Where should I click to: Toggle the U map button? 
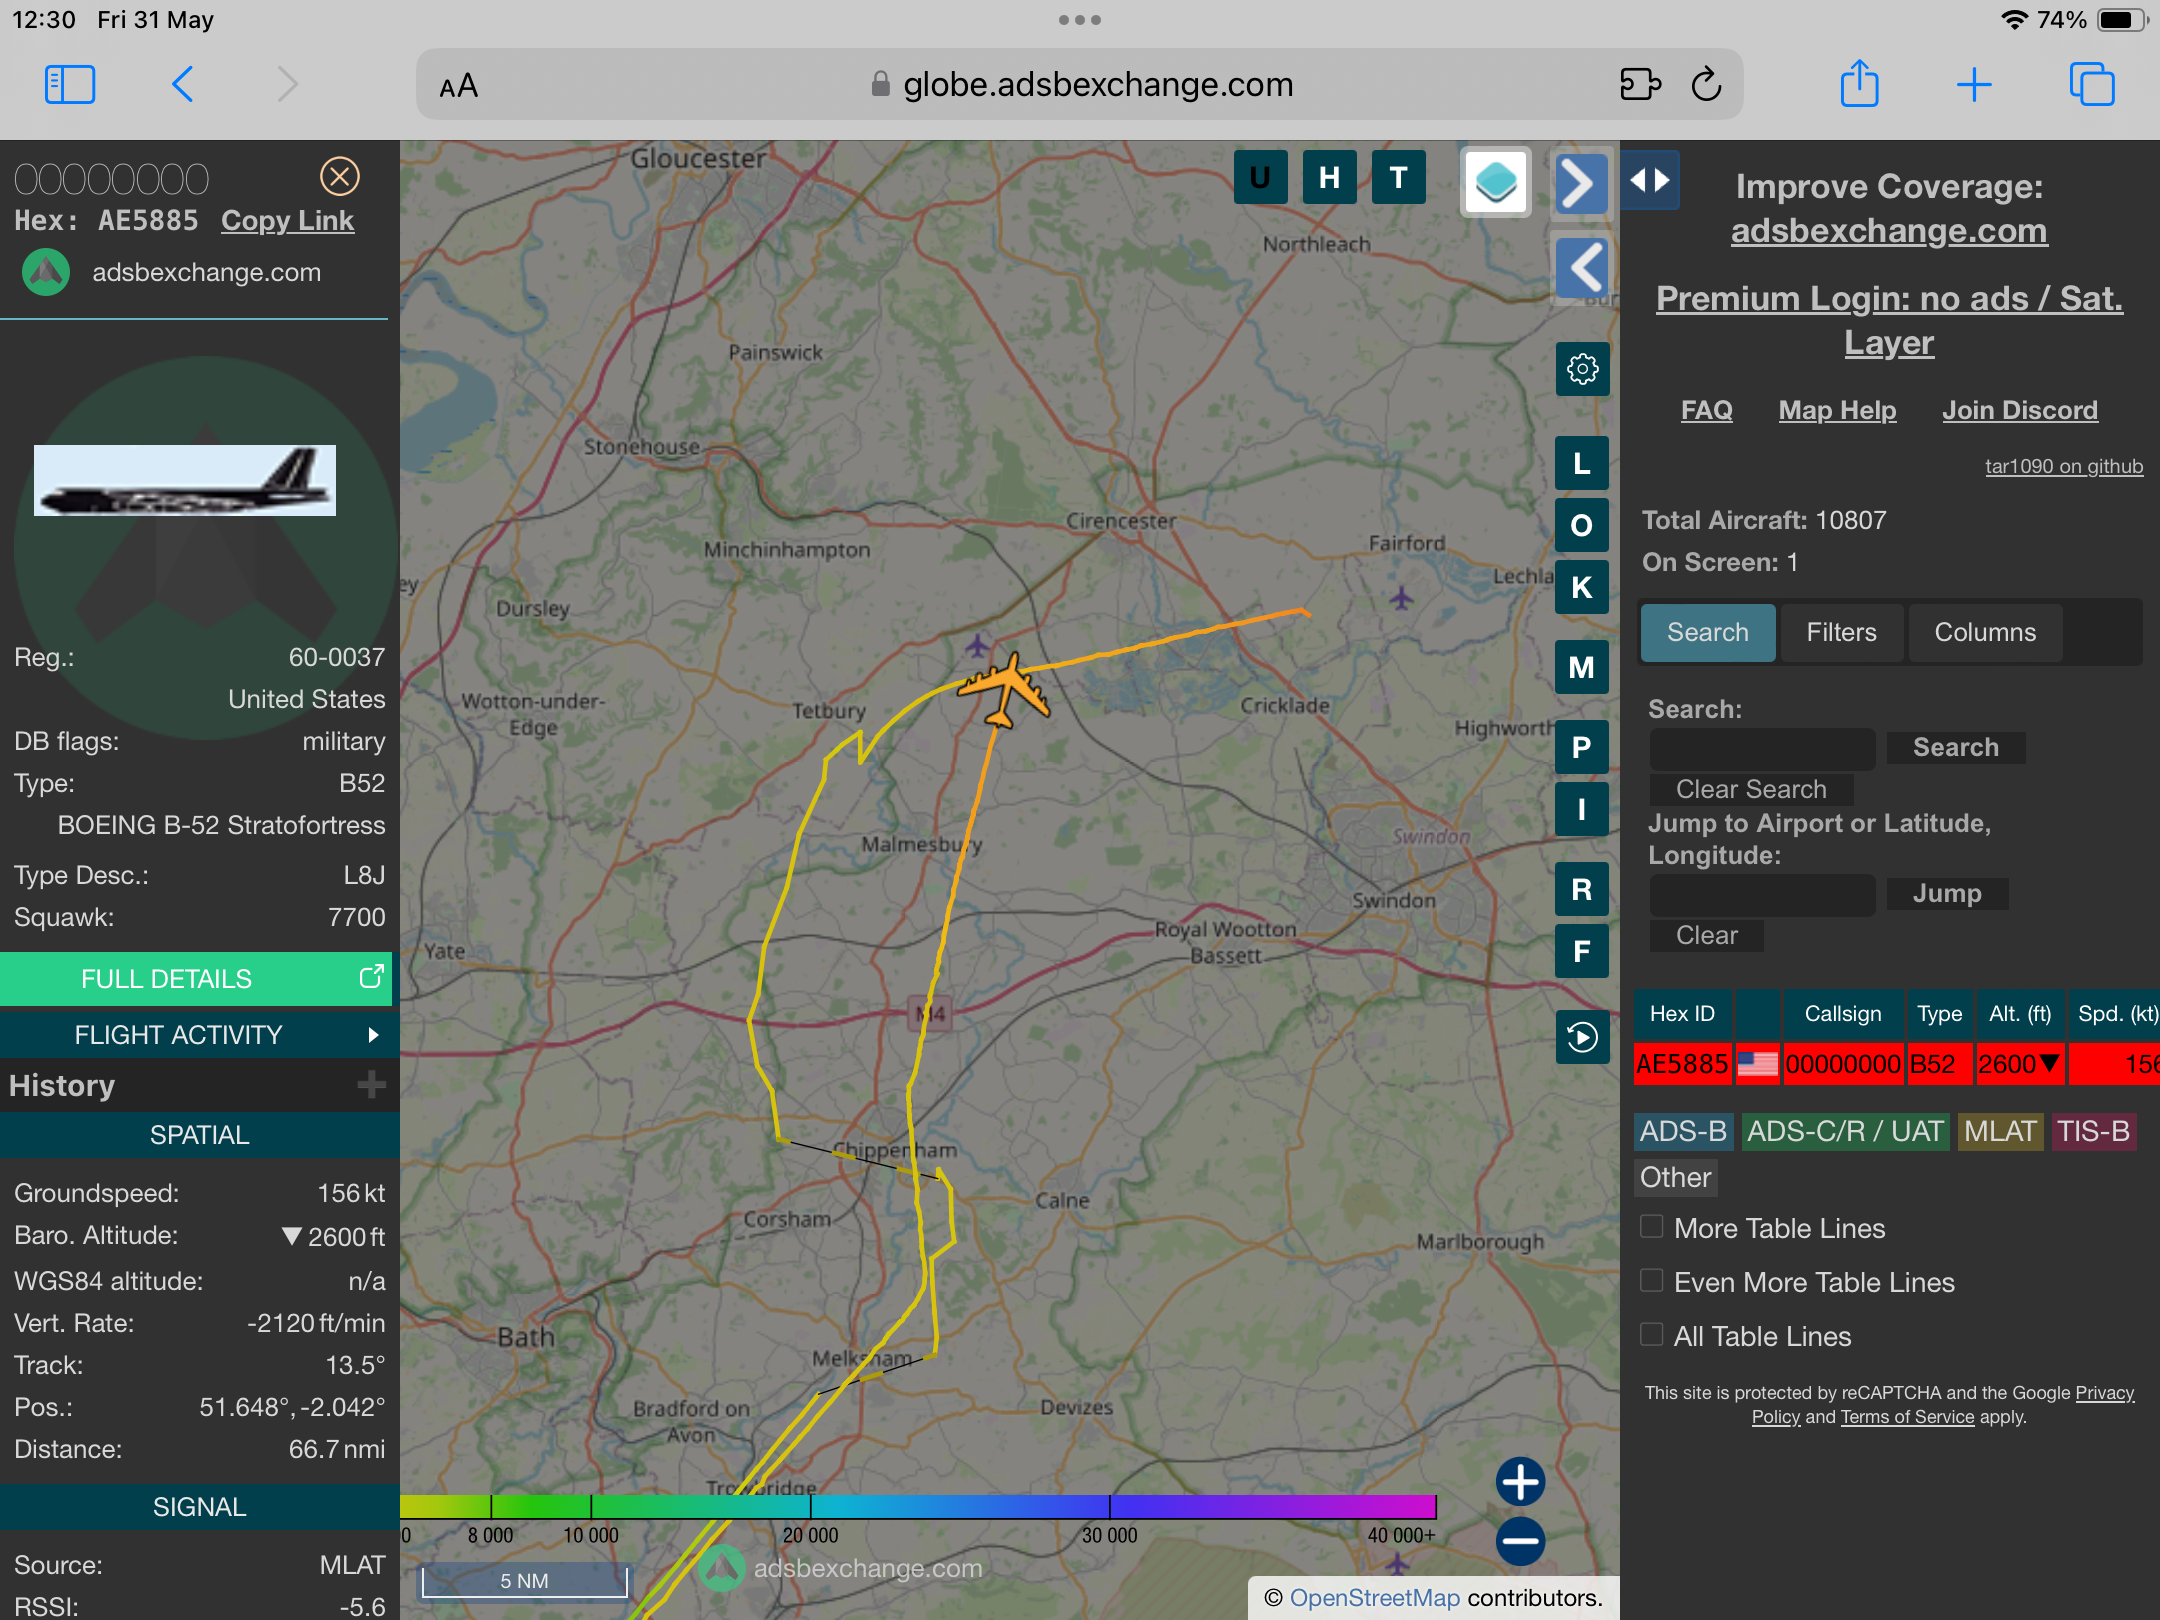pos(1260,178)
